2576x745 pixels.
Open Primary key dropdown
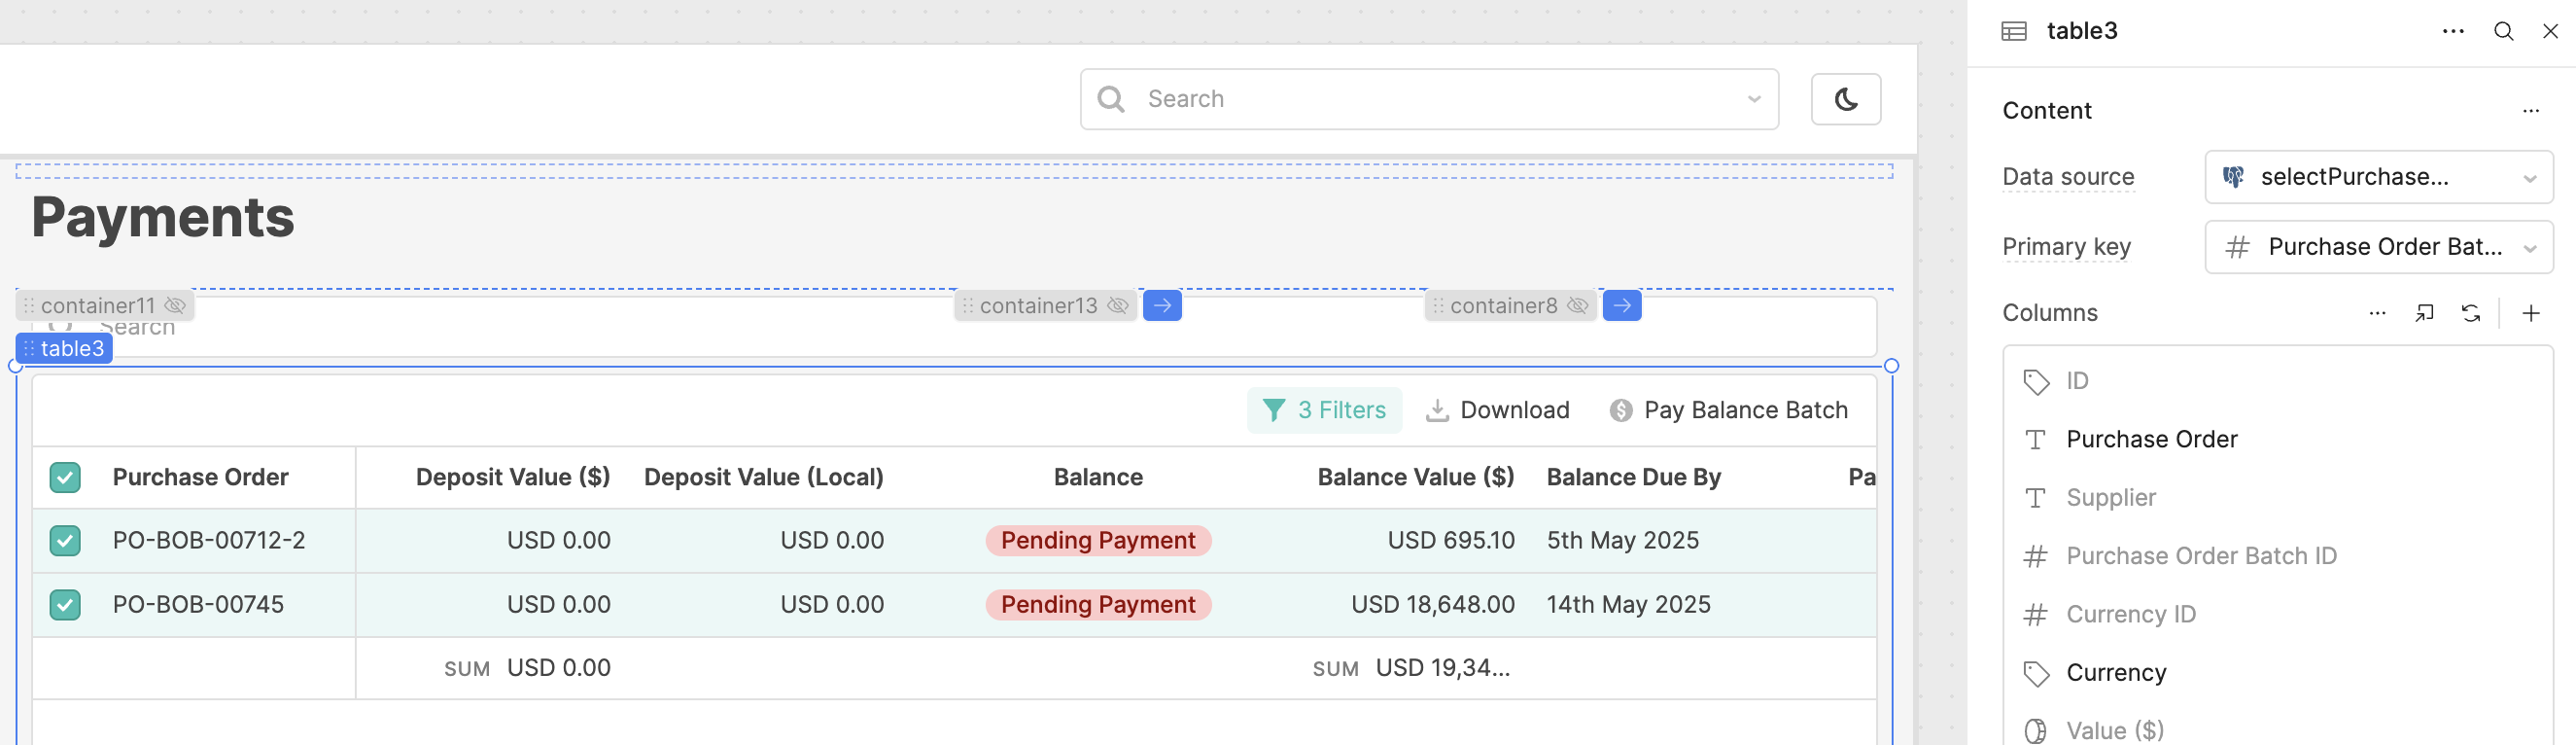coord(2378,247)
